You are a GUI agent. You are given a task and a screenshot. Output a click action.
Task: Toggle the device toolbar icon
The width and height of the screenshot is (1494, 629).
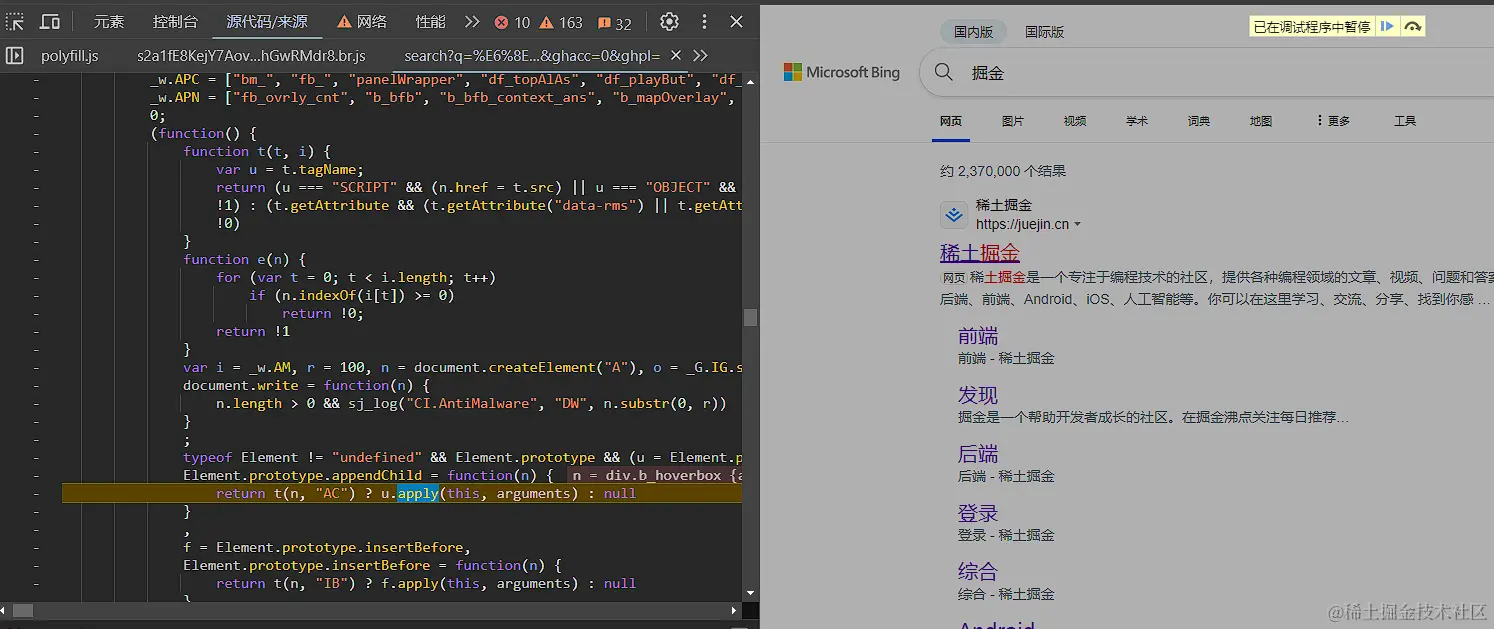click(x=50, y=22)
